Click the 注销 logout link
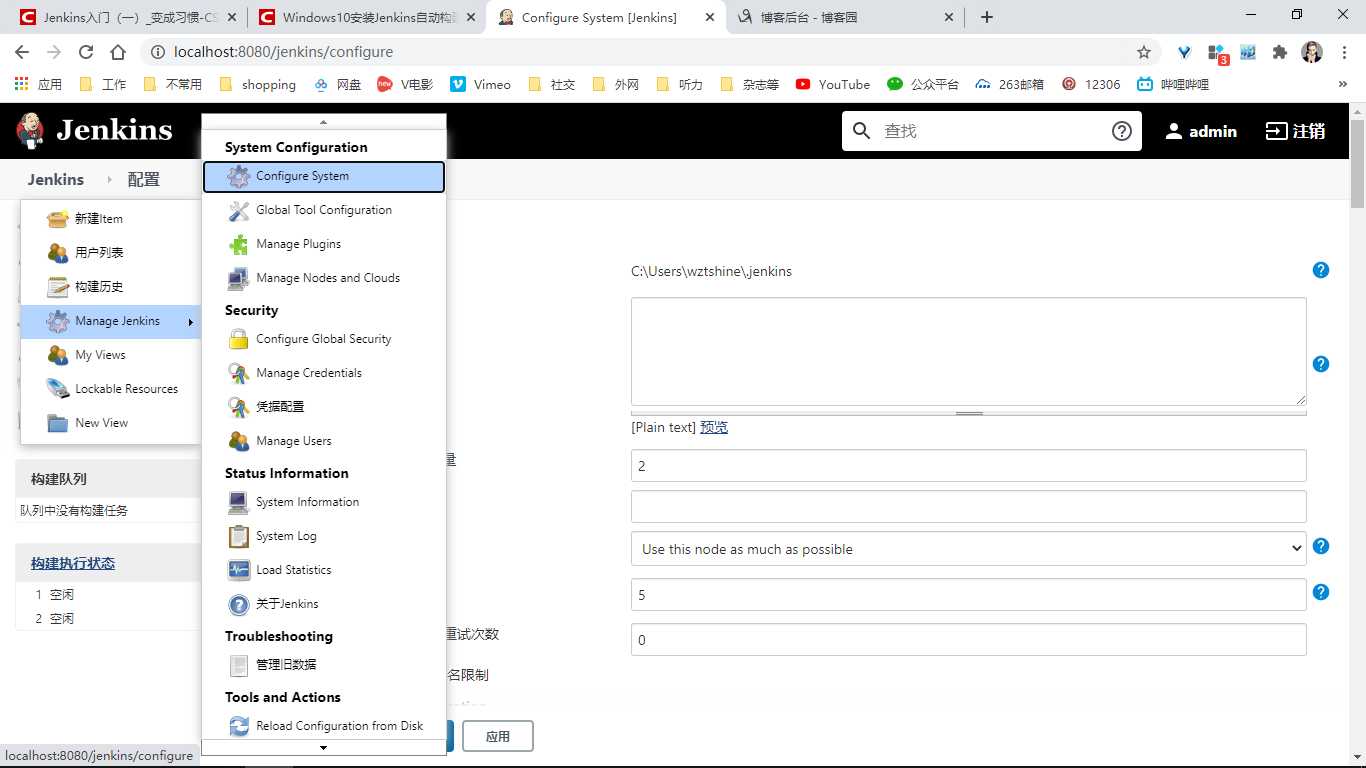The height and width of the screenshot is (768, 1366). [x=1296, y=131]
